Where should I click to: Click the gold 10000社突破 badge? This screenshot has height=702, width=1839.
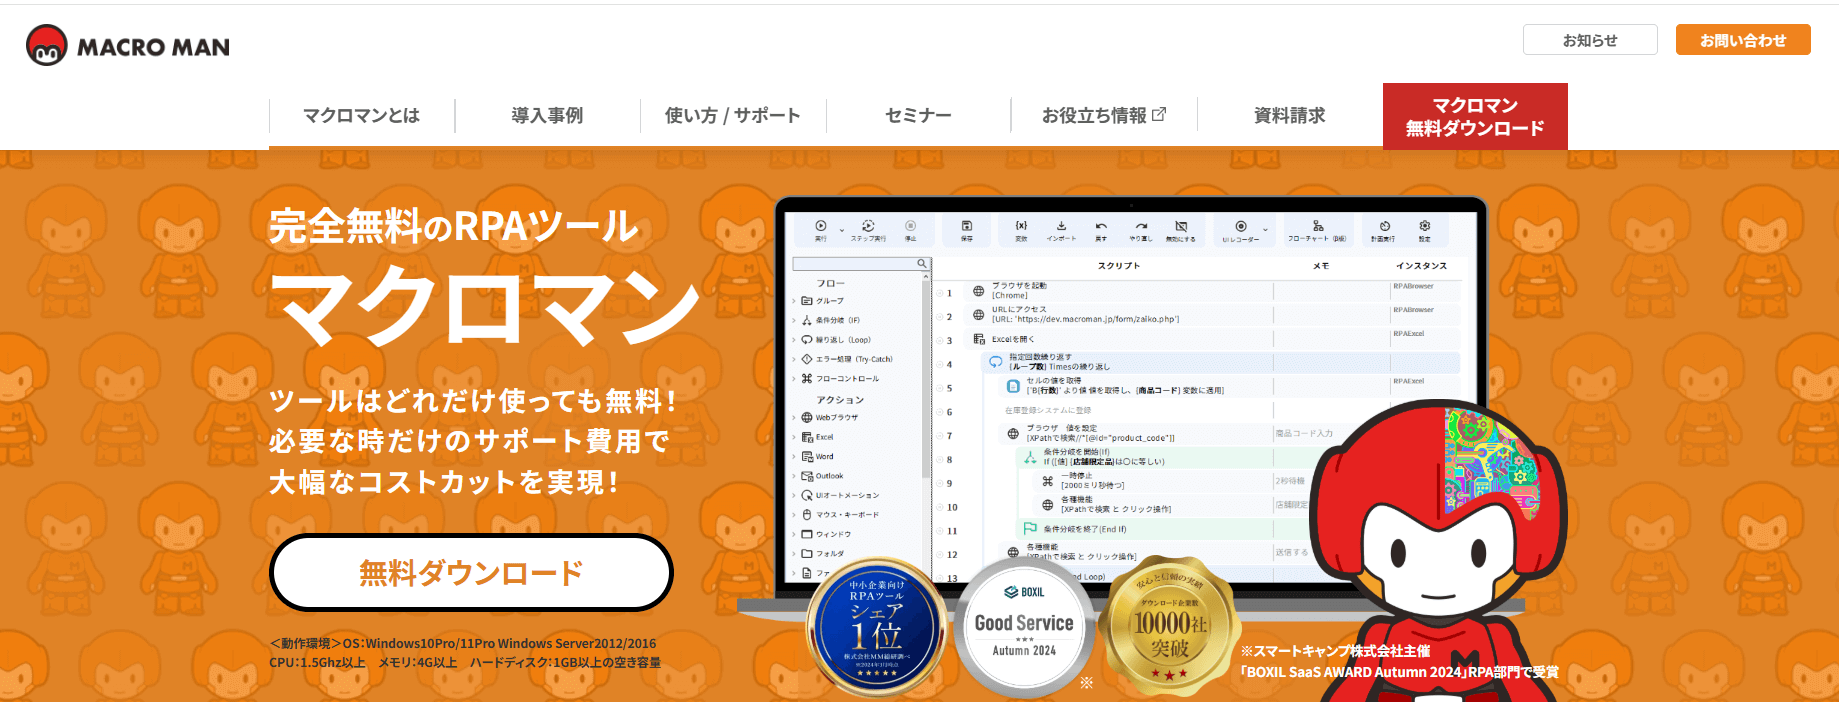(1169, 627)
